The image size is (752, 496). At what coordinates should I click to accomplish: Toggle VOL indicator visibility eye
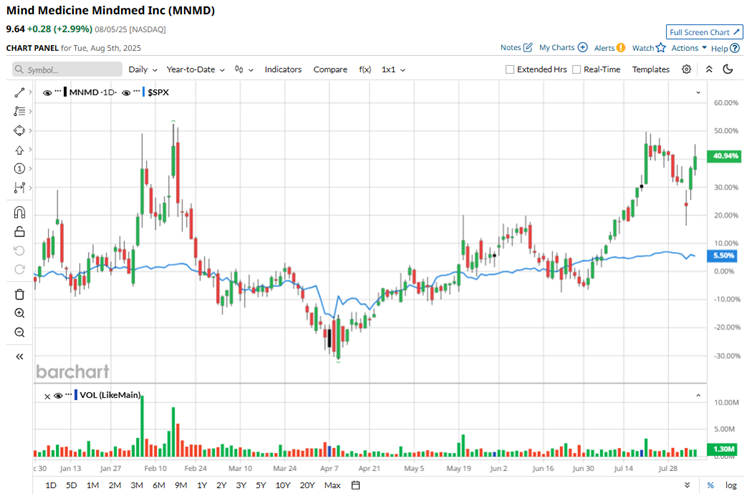[x=59, y=395]
